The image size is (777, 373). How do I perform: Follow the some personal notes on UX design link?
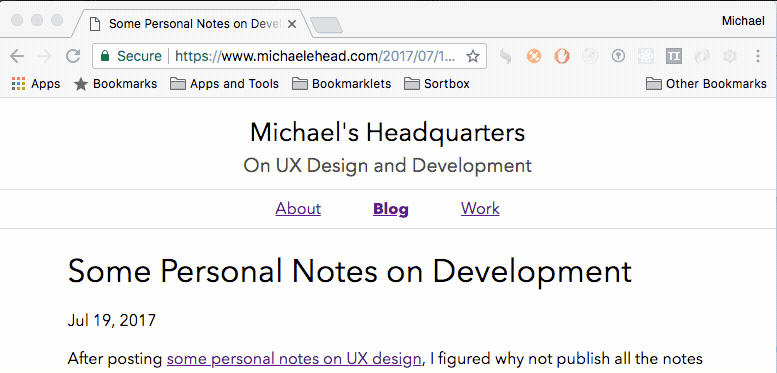[294, 359]
